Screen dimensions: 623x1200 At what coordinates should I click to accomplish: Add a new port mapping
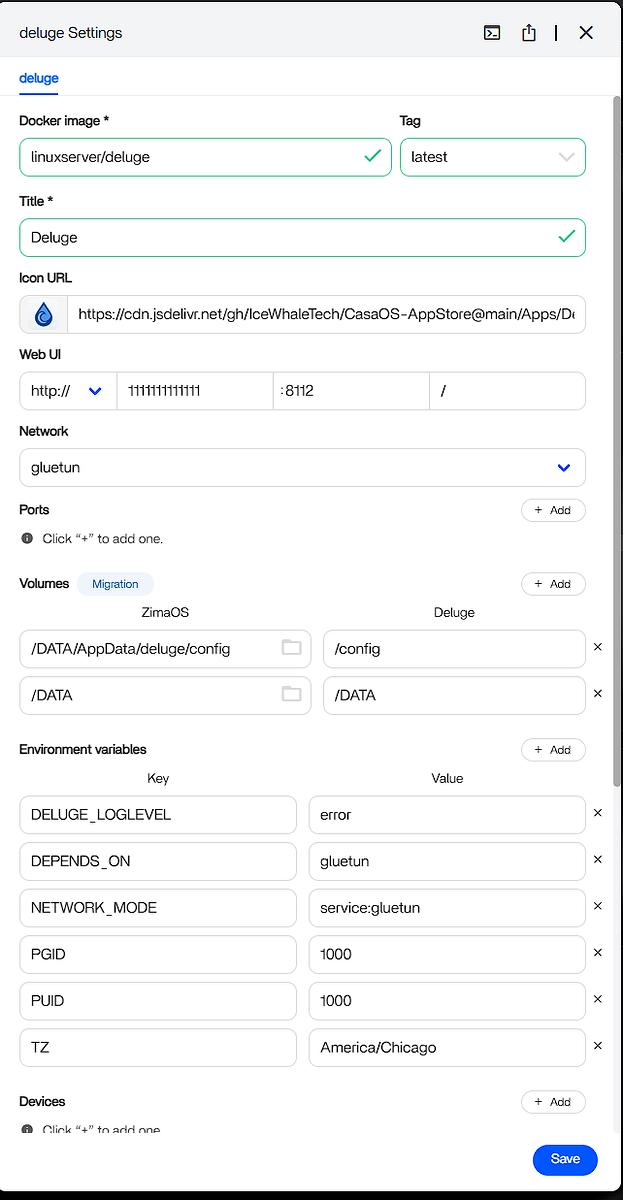553,510
